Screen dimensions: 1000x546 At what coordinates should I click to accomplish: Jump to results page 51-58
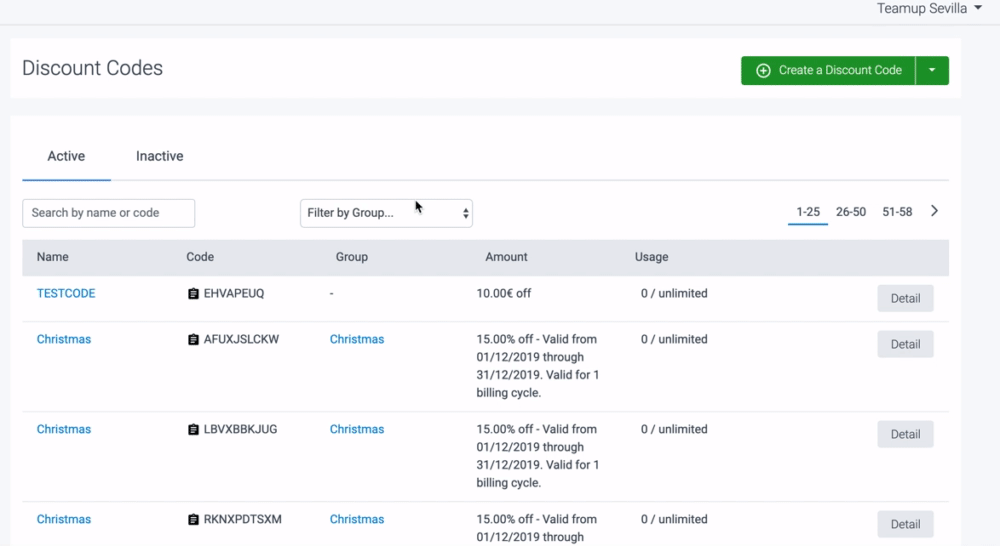(x=897, y=212)
